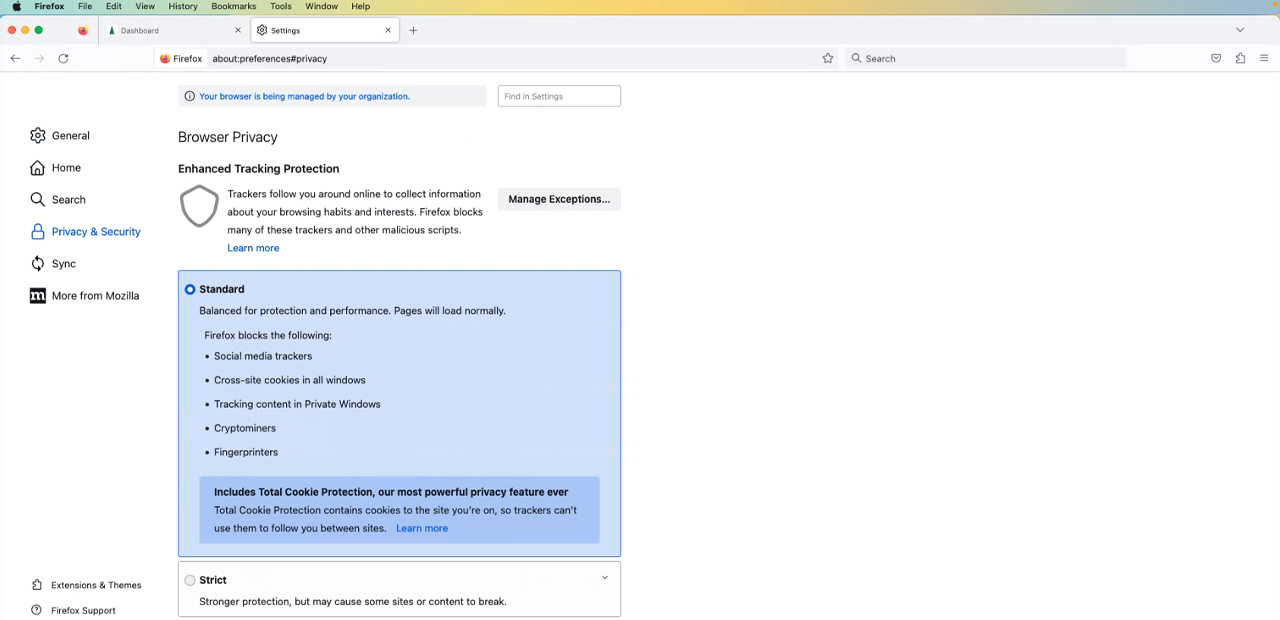Open the Firefox application menu

pos(49,6)
